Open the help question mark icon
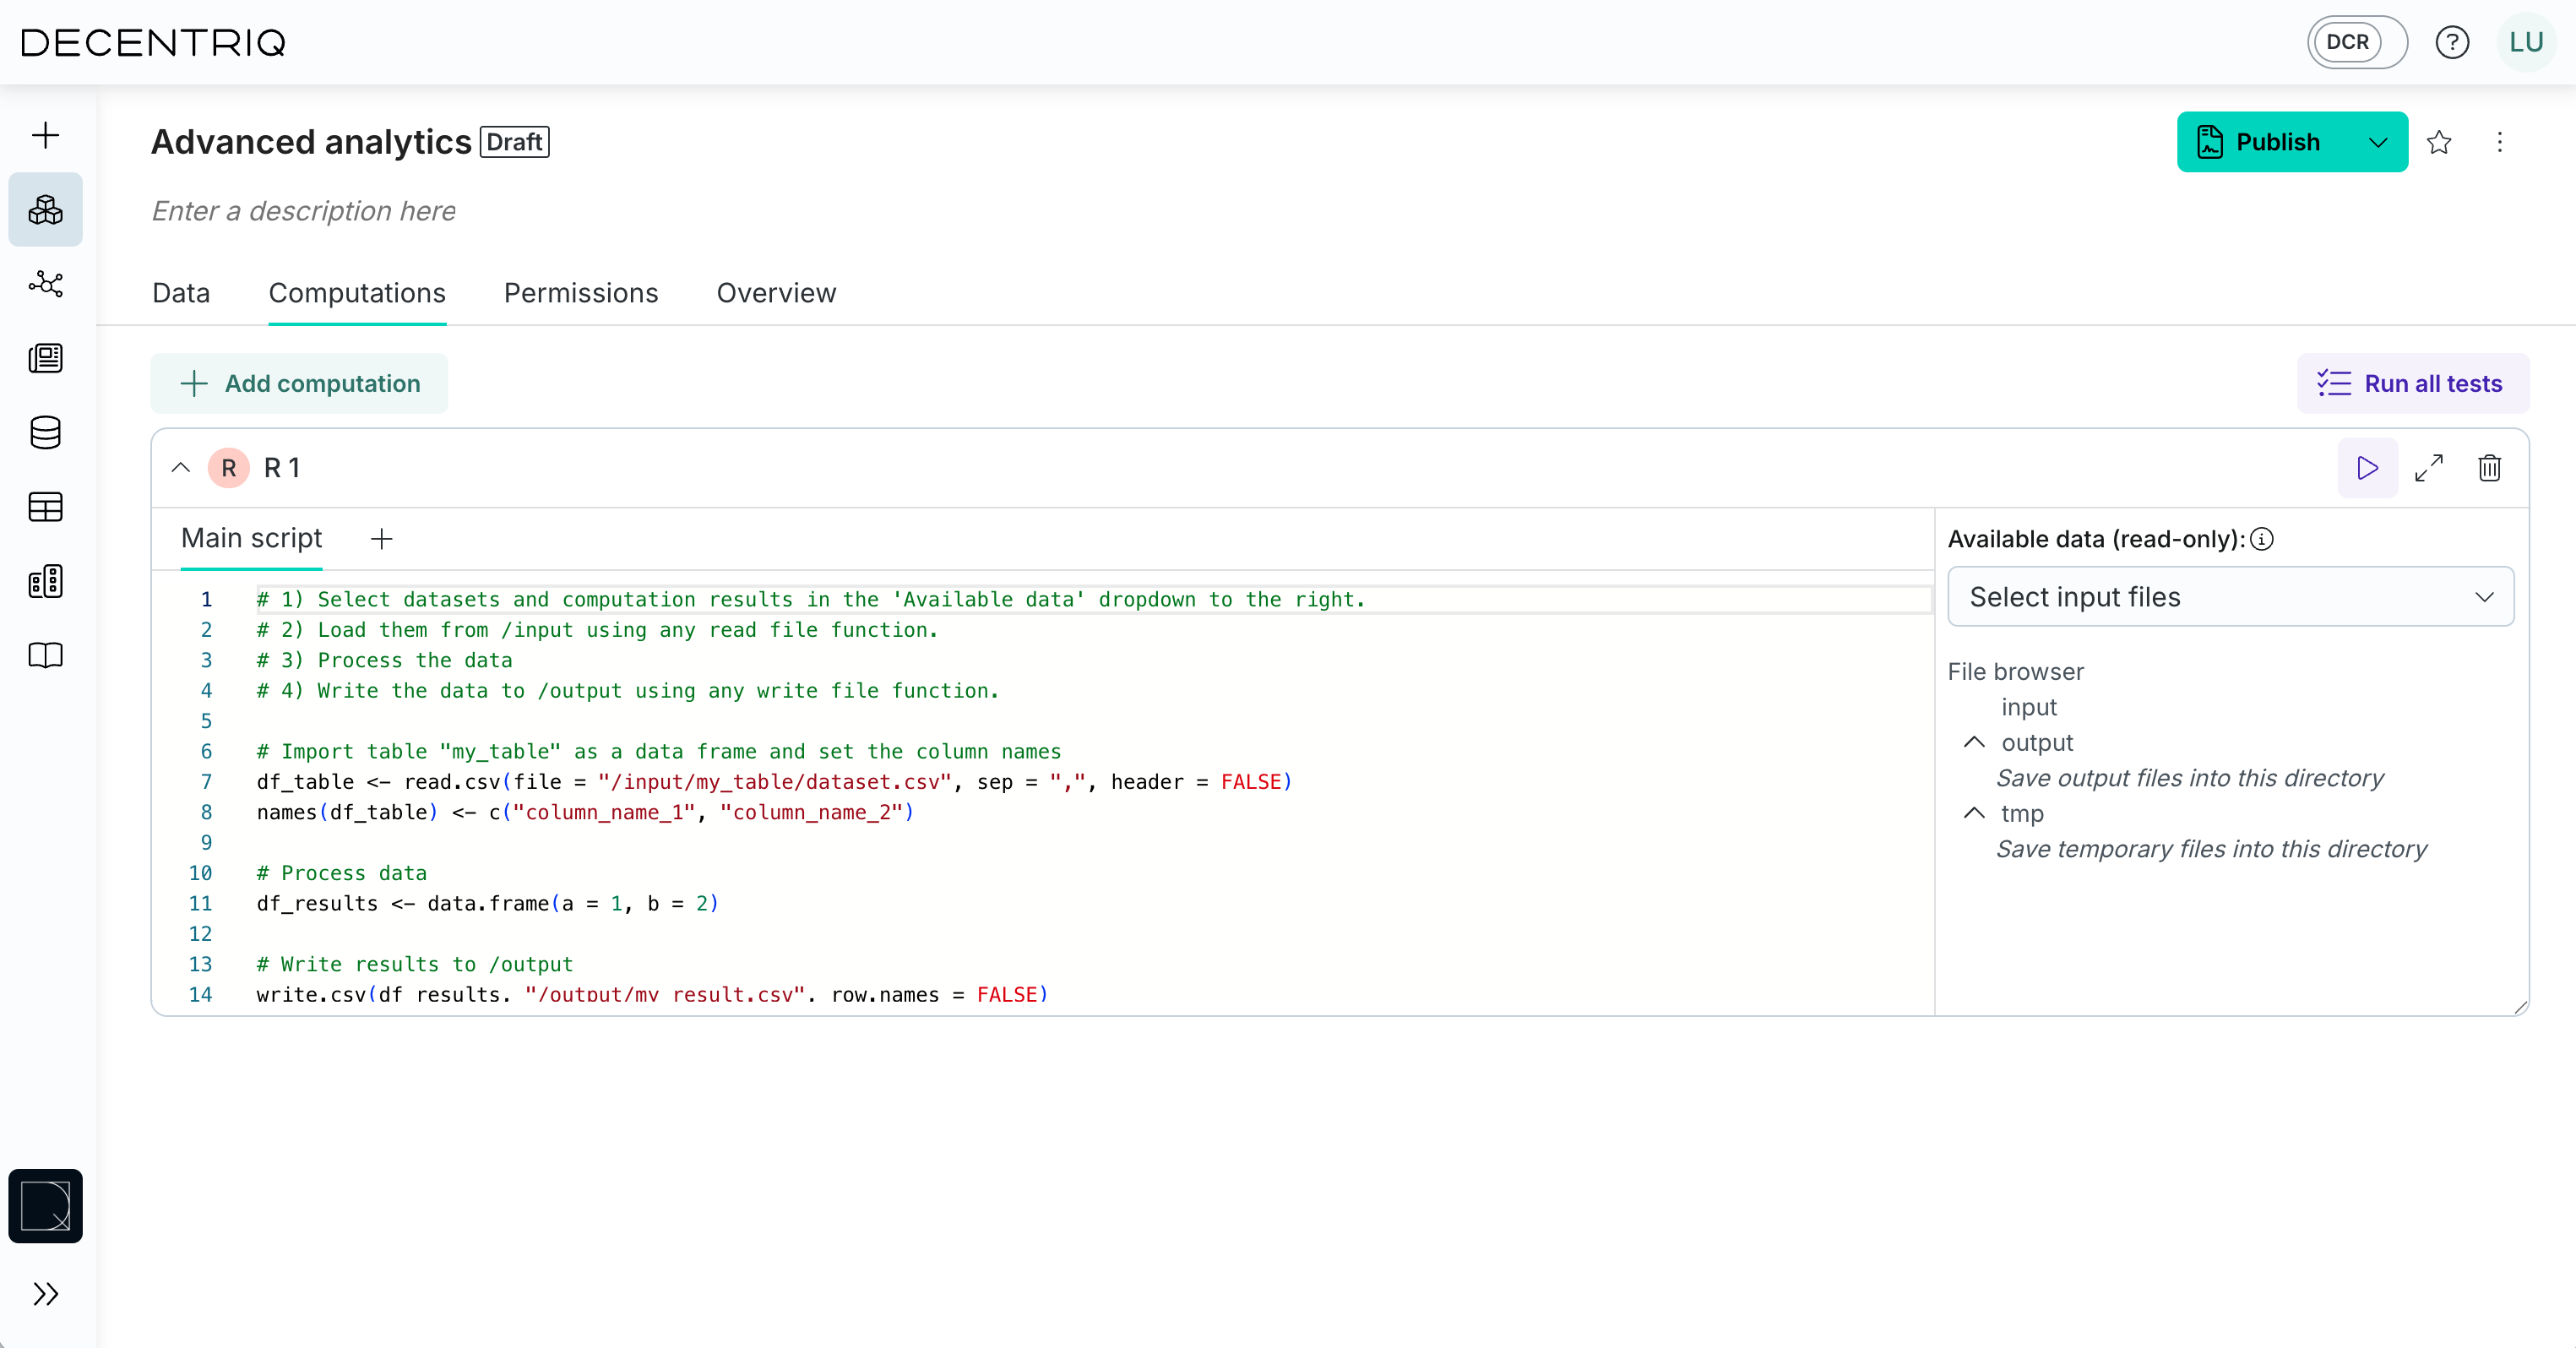This screenshot has width=2576, height=1348. point(2452,42)
